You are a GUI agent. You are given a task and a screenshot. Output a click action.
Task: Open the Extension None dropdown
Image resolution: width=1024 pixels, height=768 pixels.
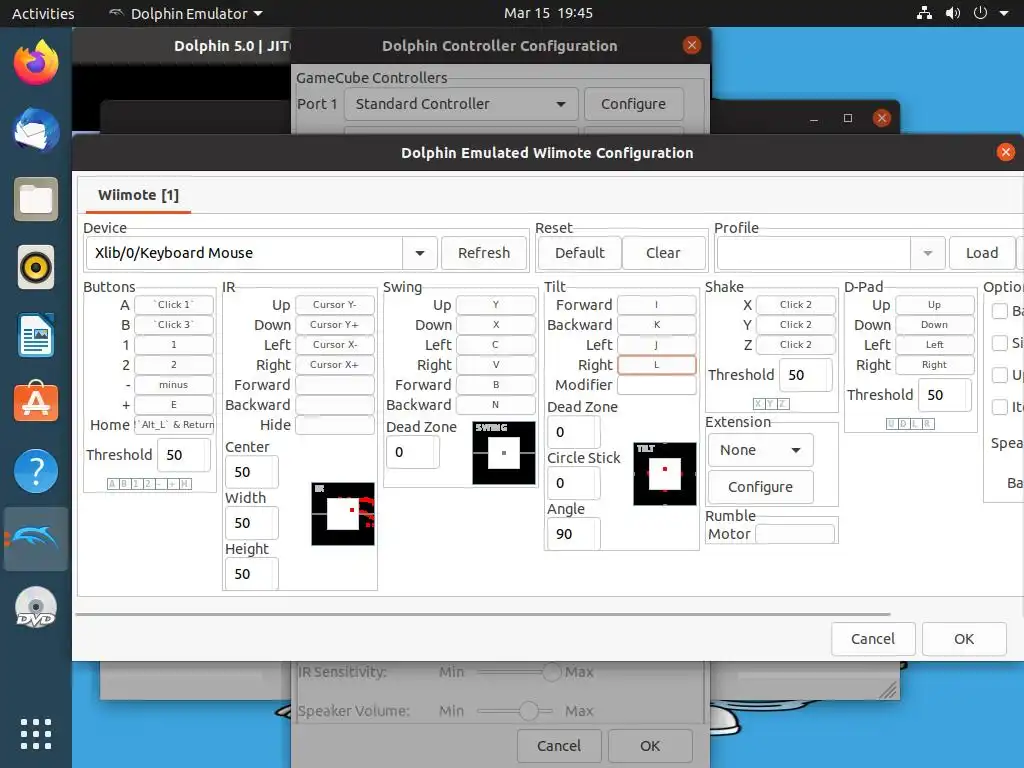[x=760, y=450]
